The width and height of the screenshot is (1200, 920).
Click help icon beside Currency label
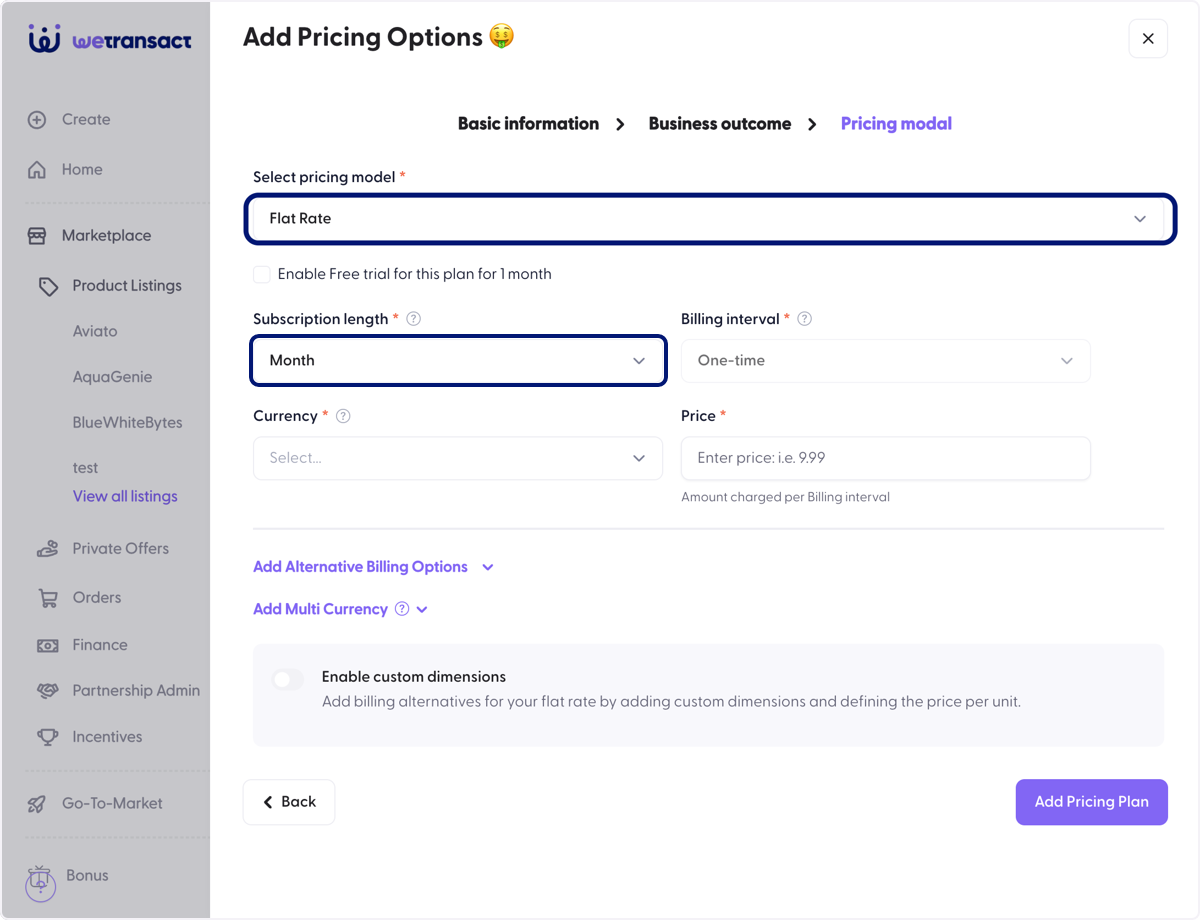pyautogui.click(x=343, y=416)
